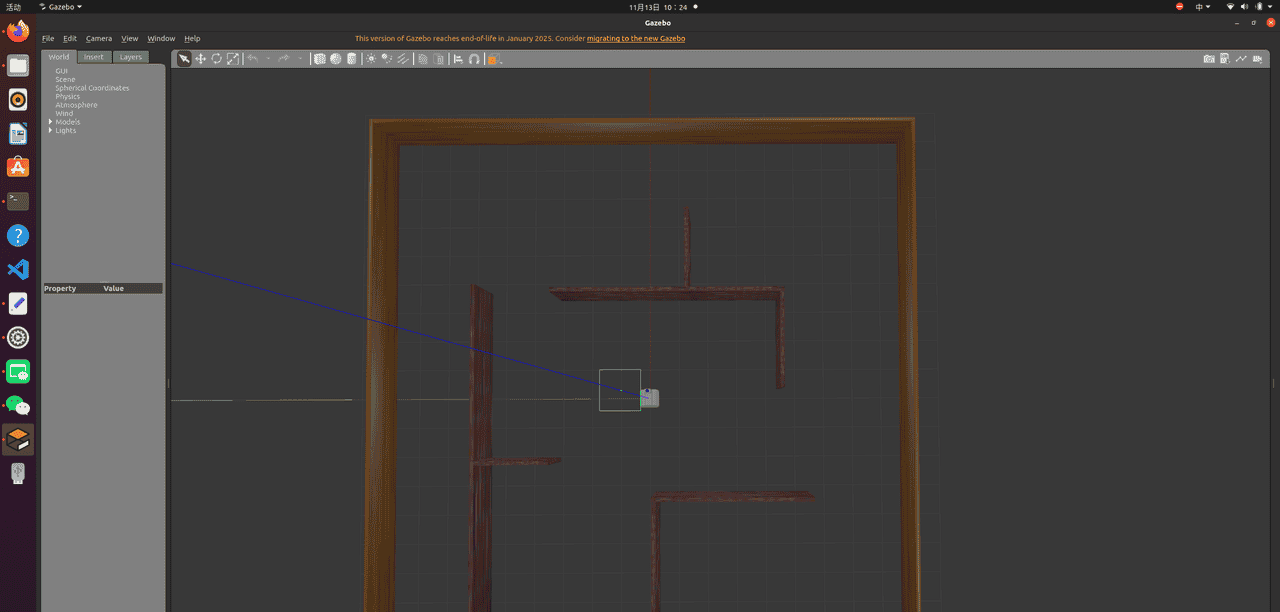Enable the select mode arrow tool

[x=184, y=59]
